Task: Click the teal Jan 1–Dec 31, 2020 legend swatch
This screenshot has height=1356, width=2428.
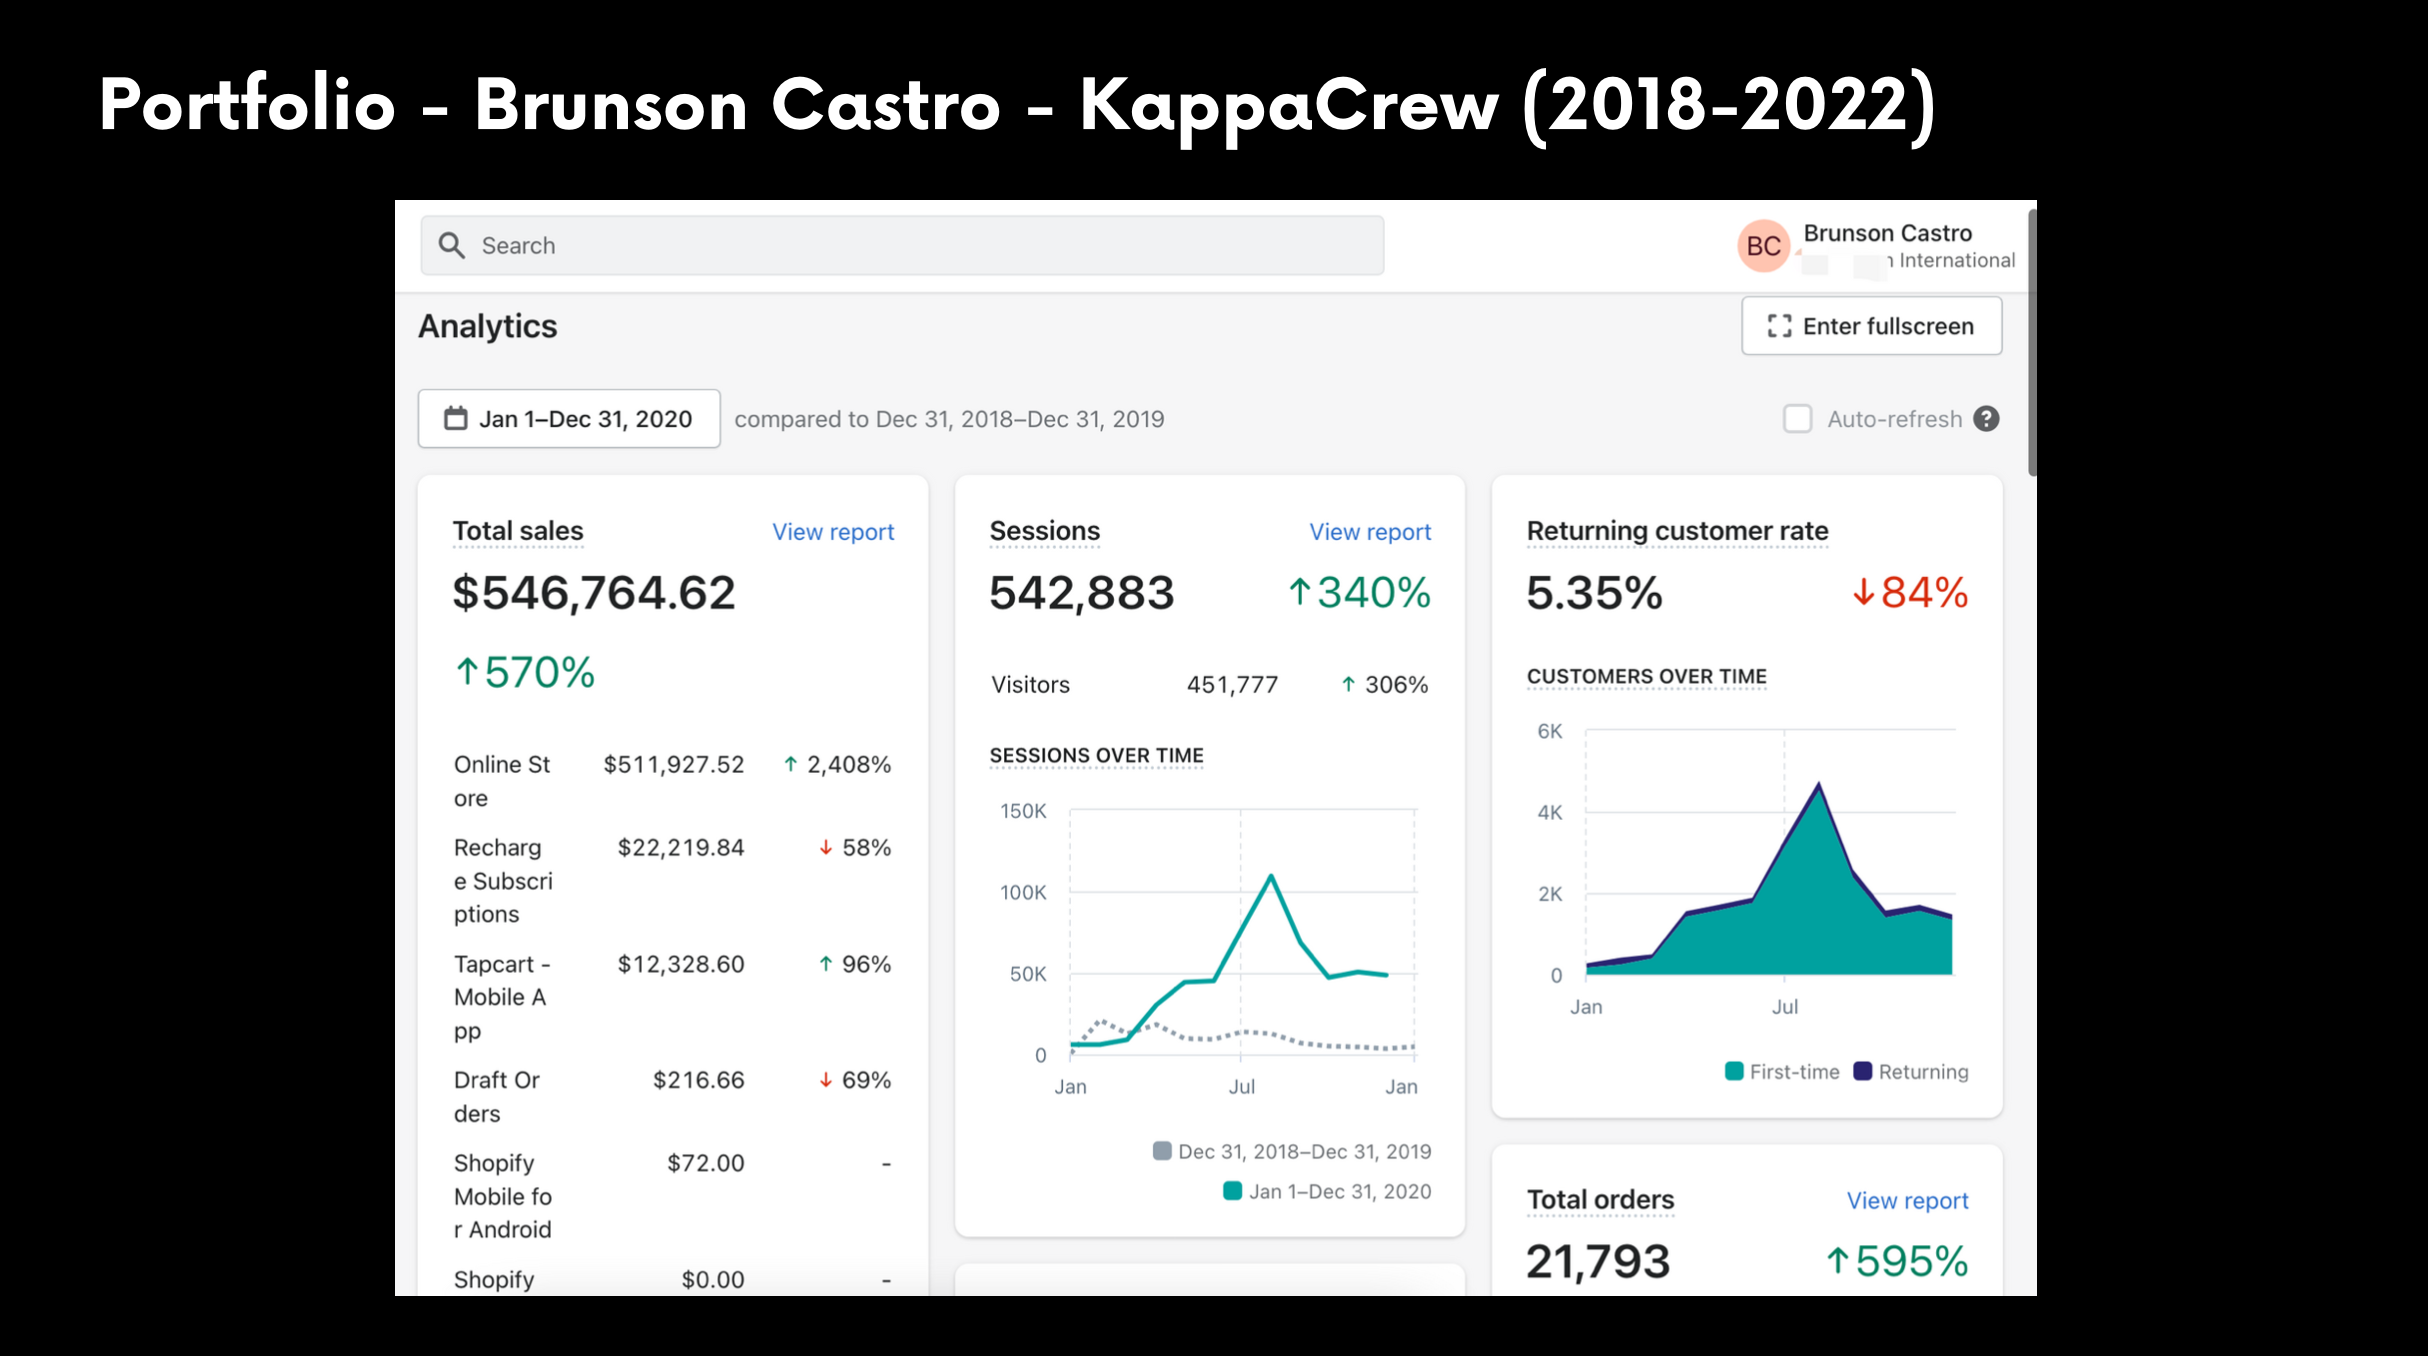Action: click(1233, 1191)
